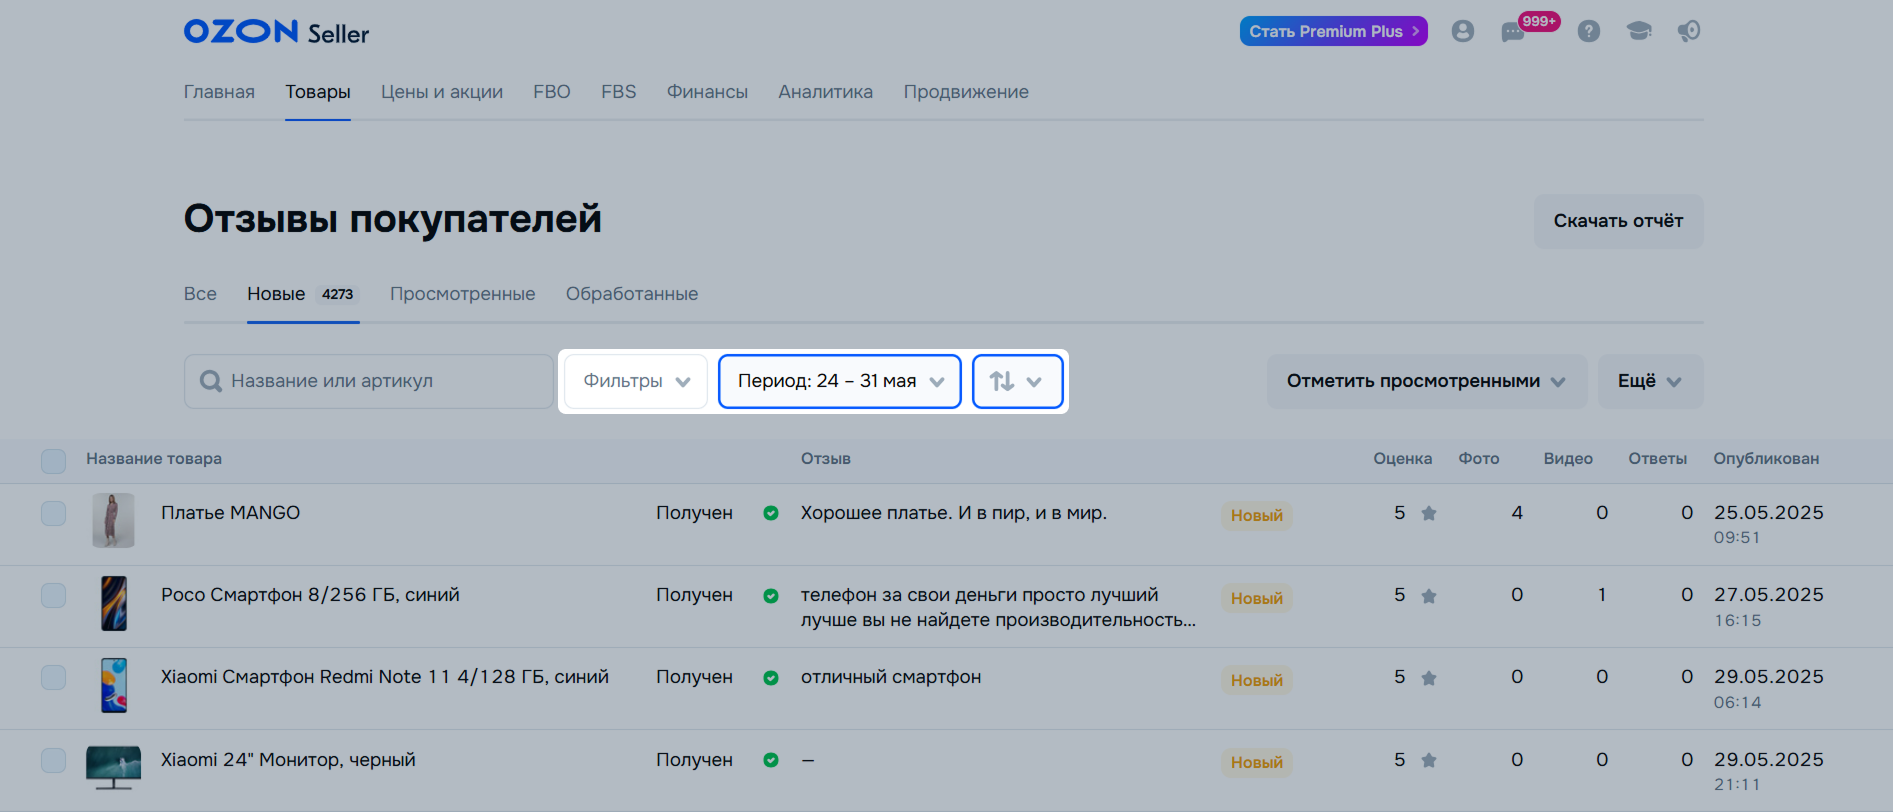Click the sort arrows icon
This screenshot has width=1893, height=812.
(x=1002, y=381)
